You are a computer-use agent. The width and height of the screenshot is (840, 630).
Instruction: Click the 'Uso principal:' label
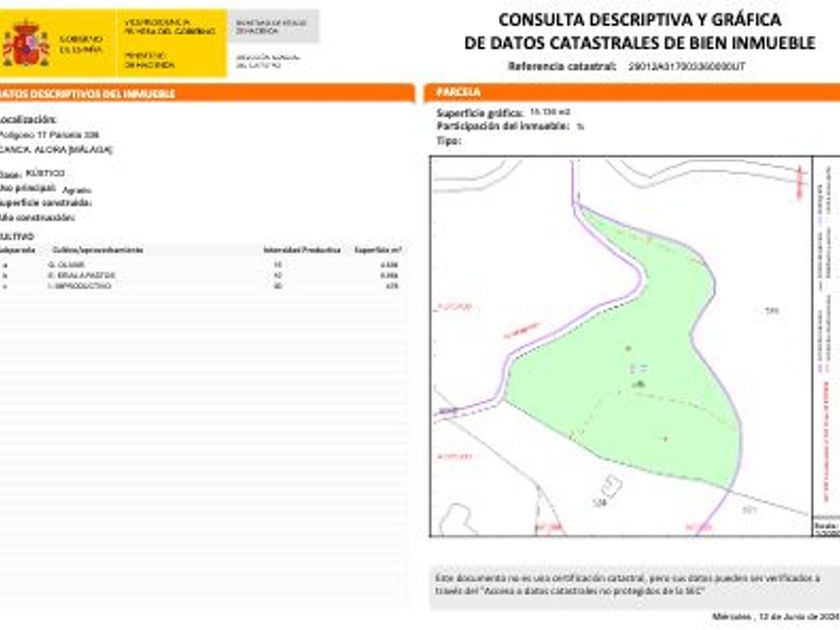(x=28, y=189)
